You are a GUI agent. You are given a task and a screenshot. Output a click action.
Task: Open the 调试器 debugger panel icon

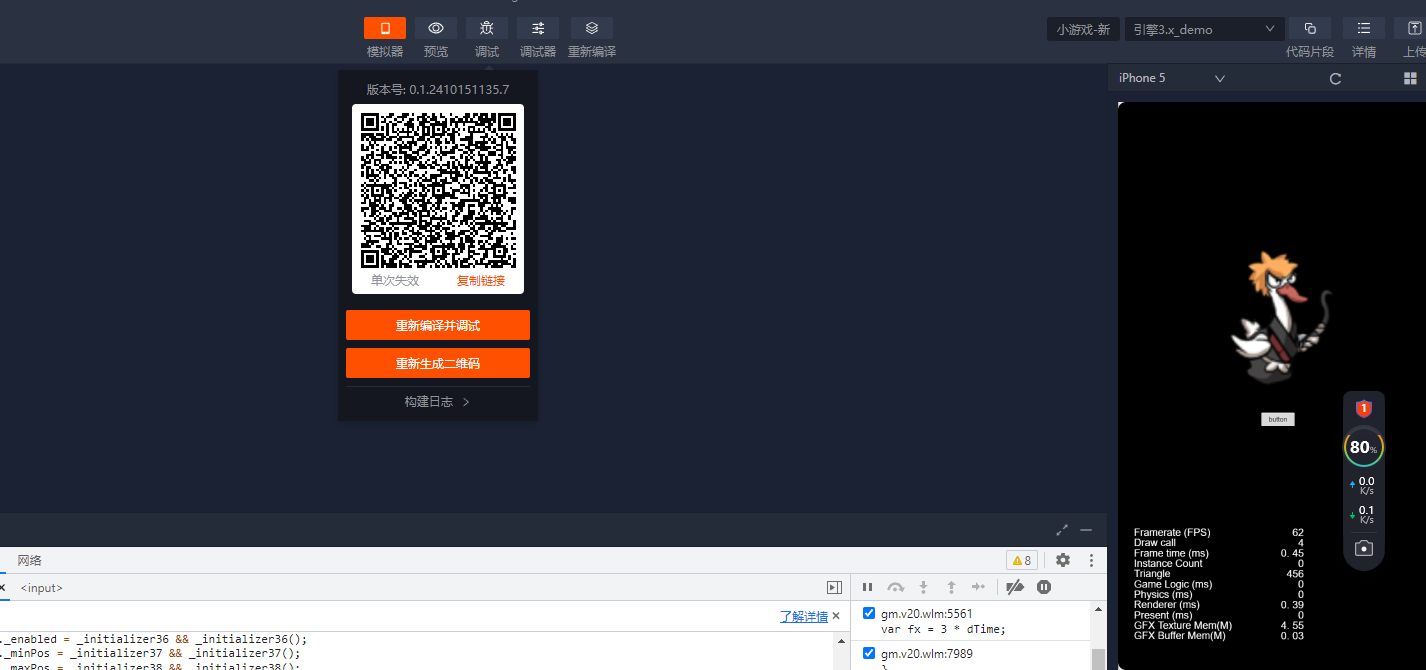538,28
